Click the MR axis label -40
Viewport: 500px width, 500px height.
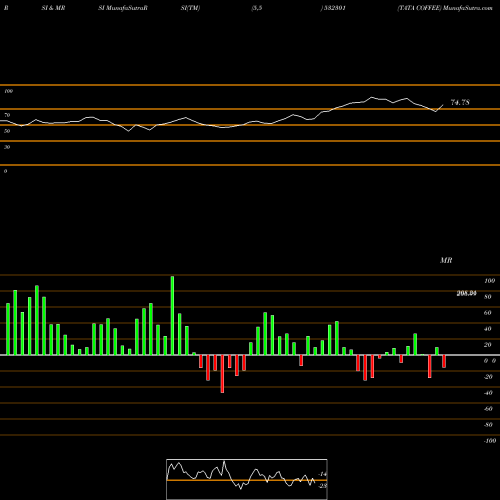point(488,393)
